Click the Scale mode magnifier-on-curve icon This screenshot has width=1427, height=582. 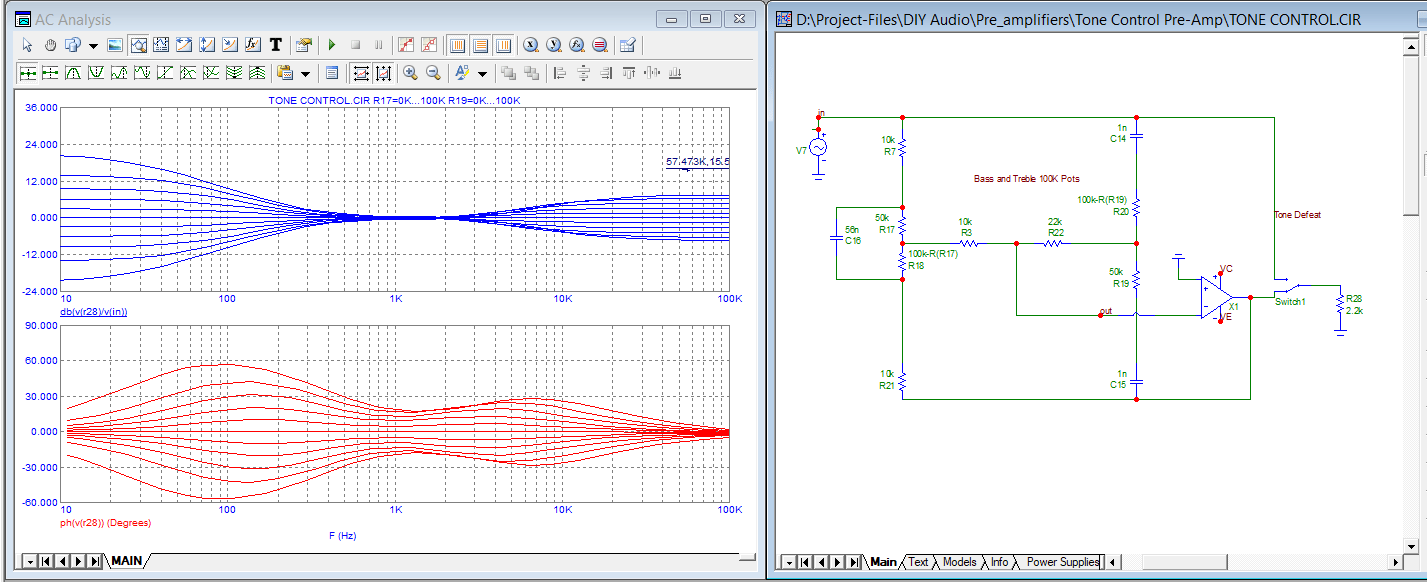[x=138, y=45]
